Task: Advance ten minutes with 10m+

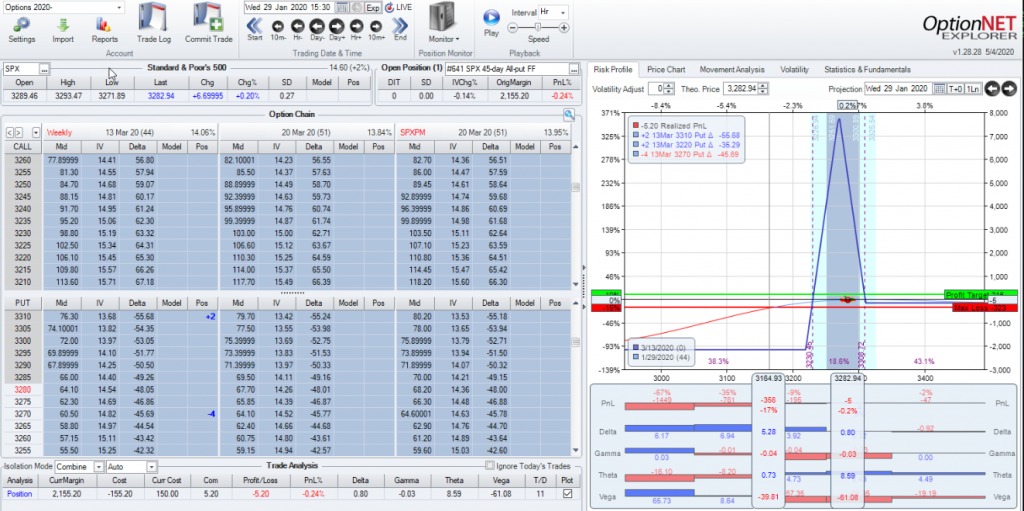Action: click(x=376, y=29)
